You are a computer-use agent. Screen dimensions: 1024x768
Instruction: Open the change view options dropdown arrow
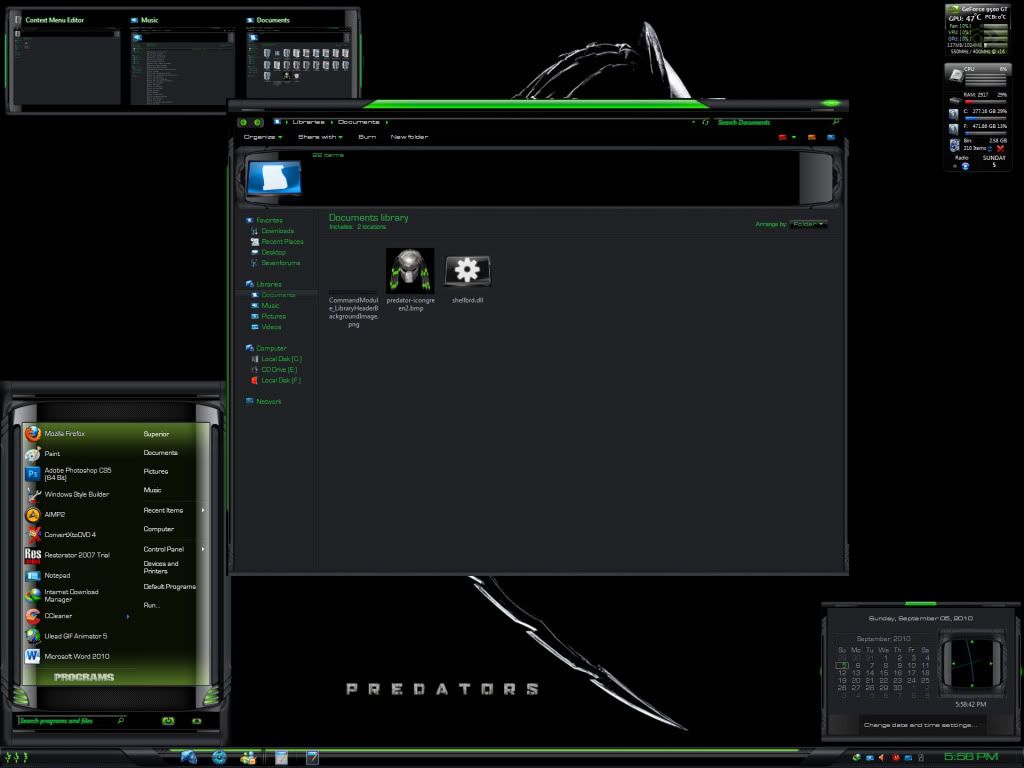click(794, 137)
